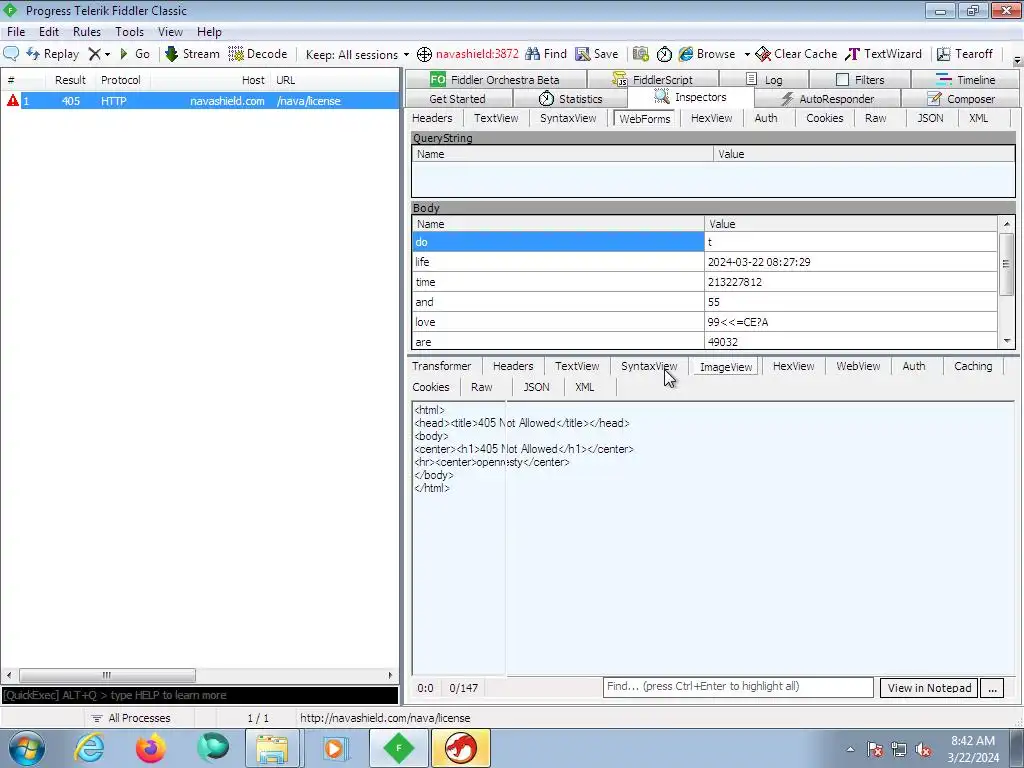Select response Transformer tab
This screenshot has height=768, width=1024.
point(441,366)
